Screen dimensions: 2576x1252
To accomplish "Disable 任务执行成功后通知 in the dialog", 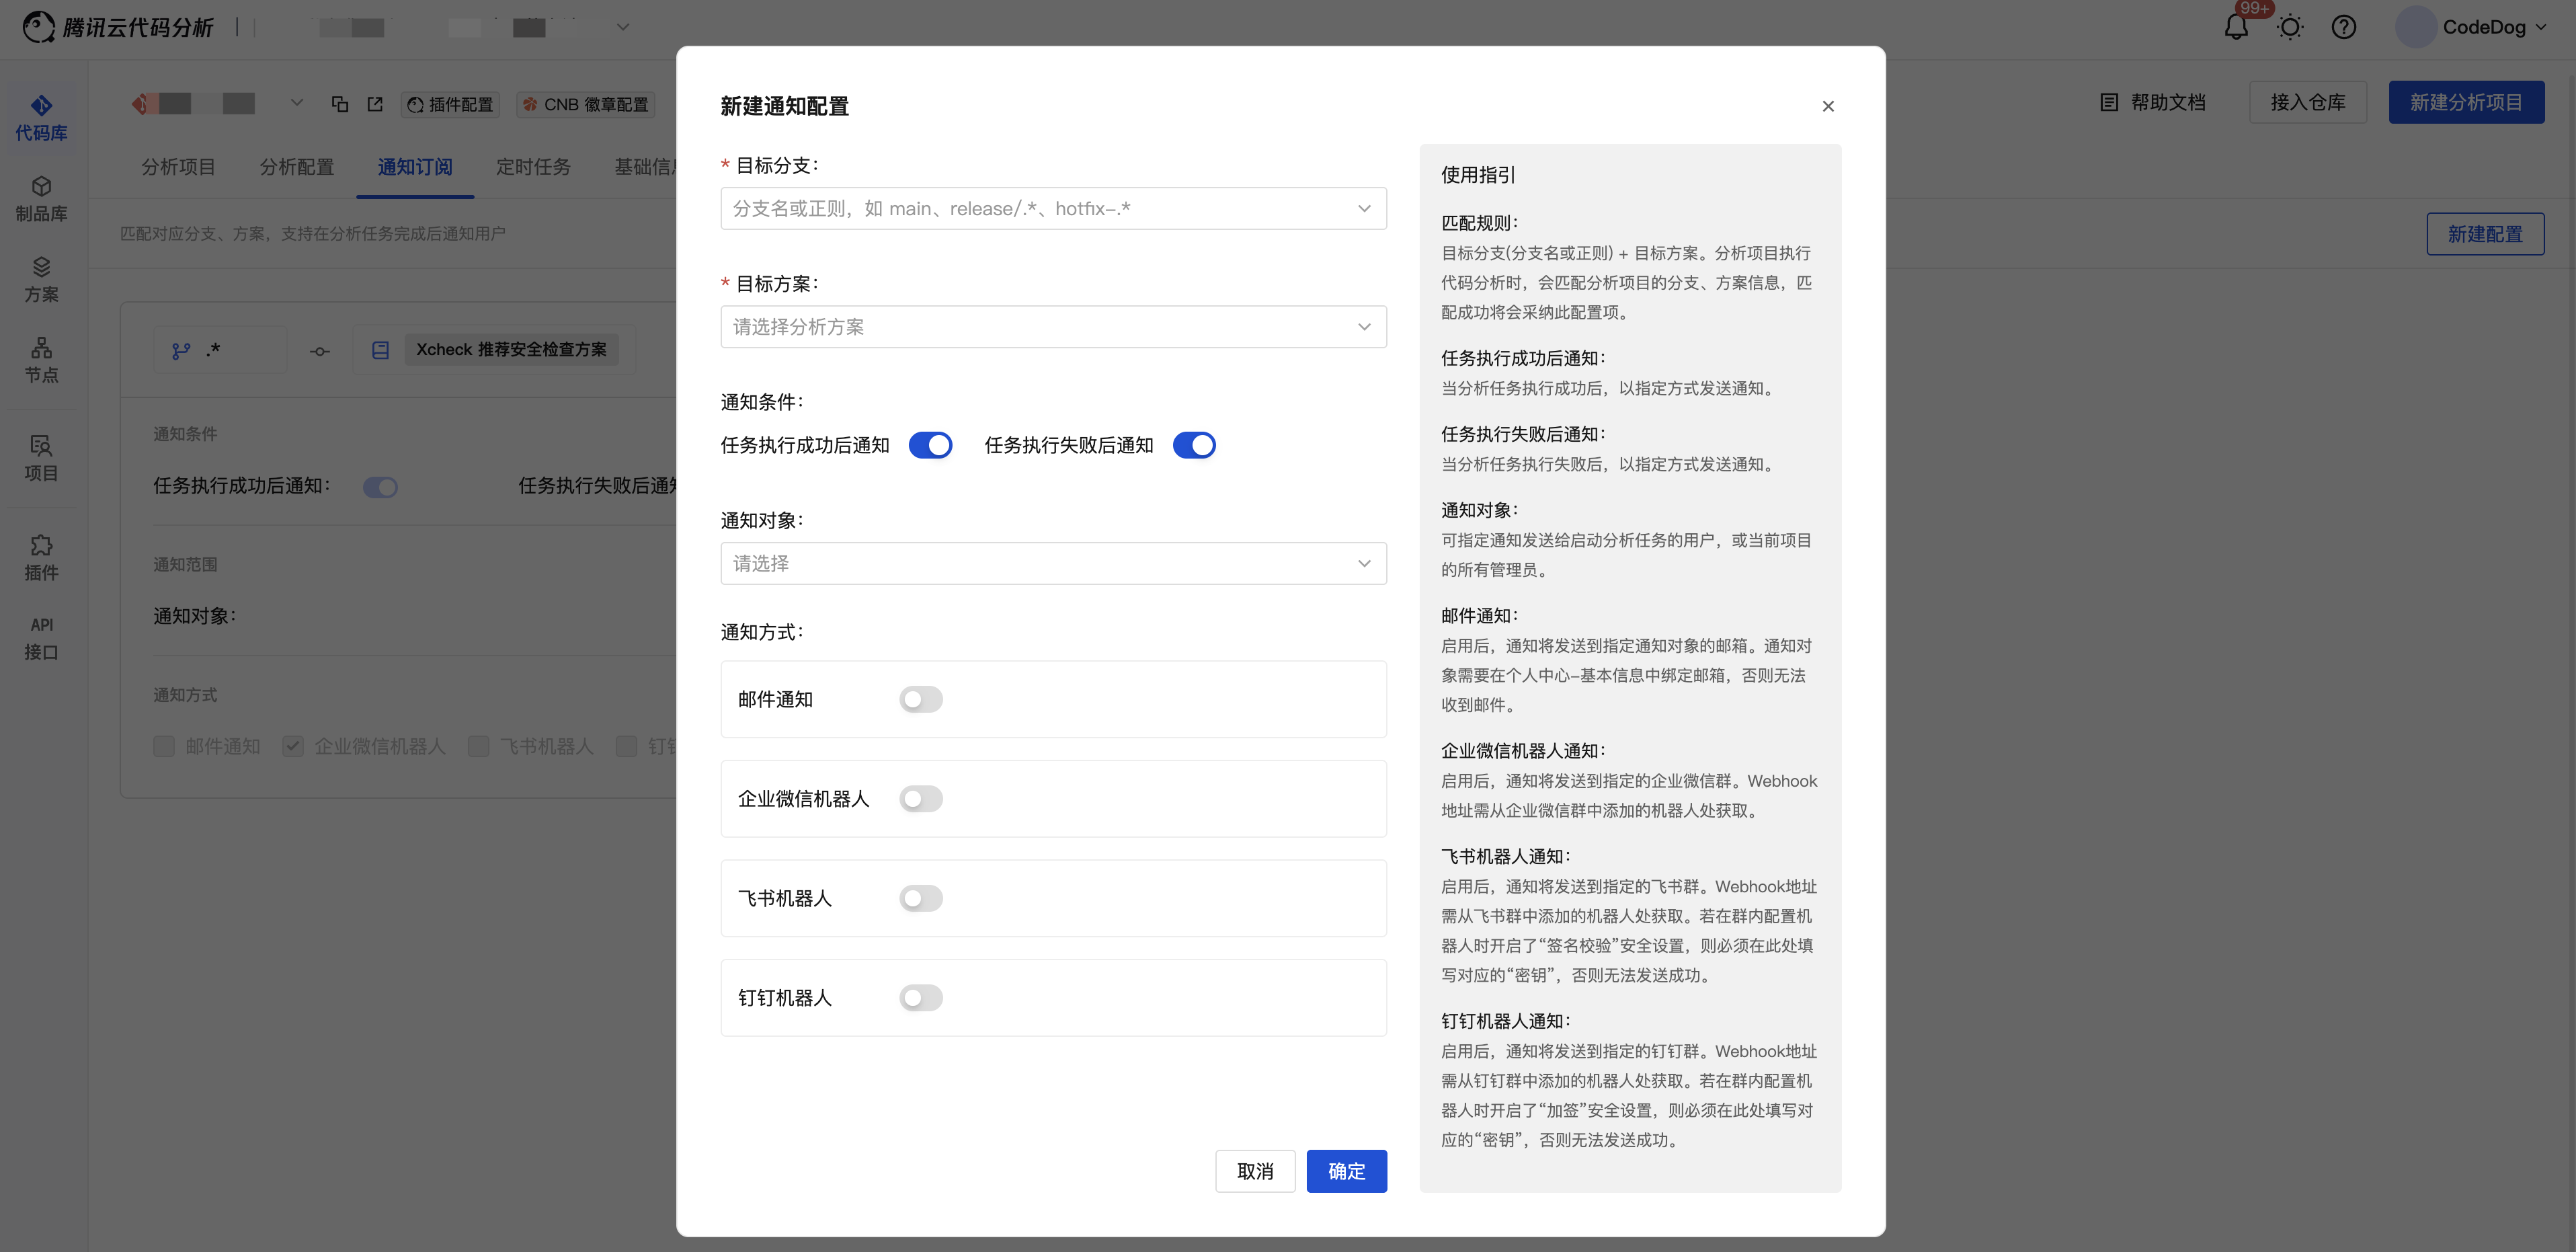I will coord(930,445).
